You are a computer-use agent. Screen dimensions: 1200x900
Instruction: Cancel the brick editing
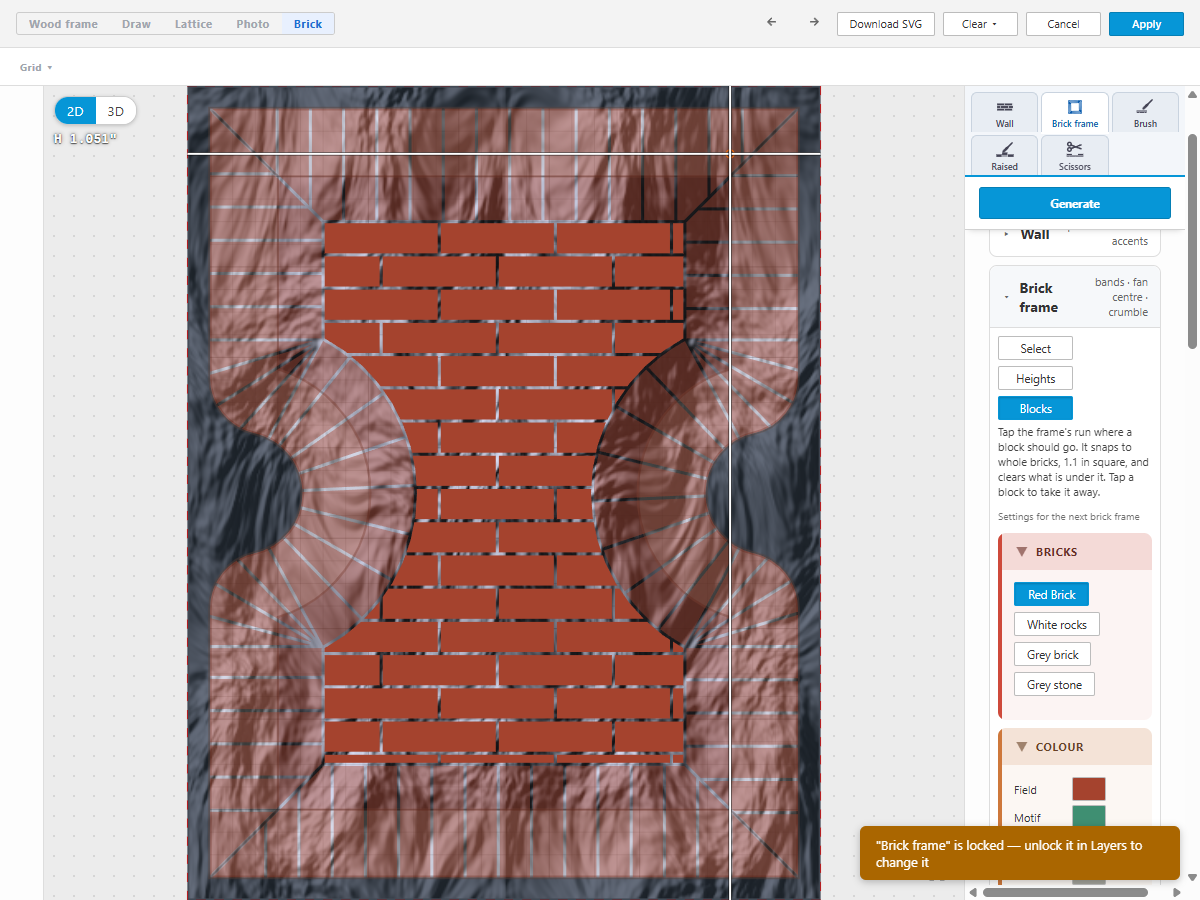point(1063,24)
